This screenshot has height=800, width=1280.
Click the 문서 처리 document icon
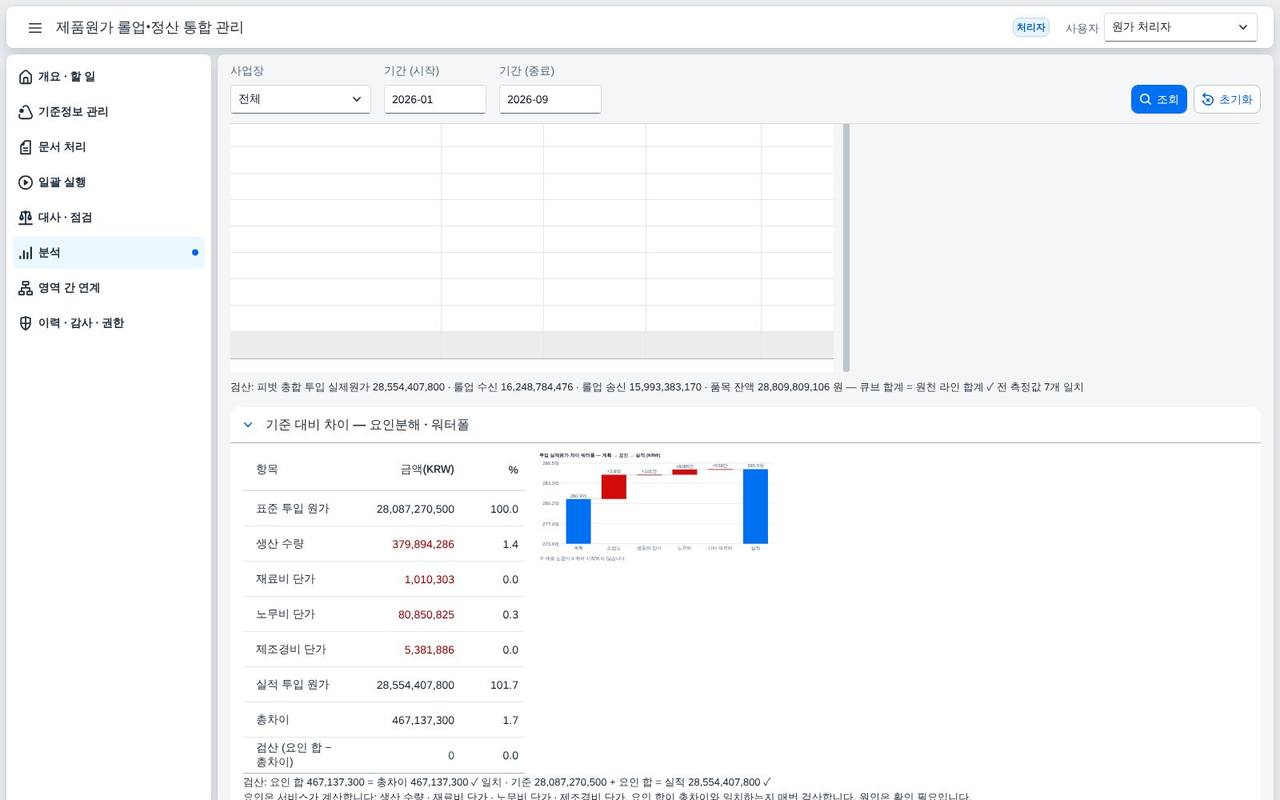click(x=26, y=147)
